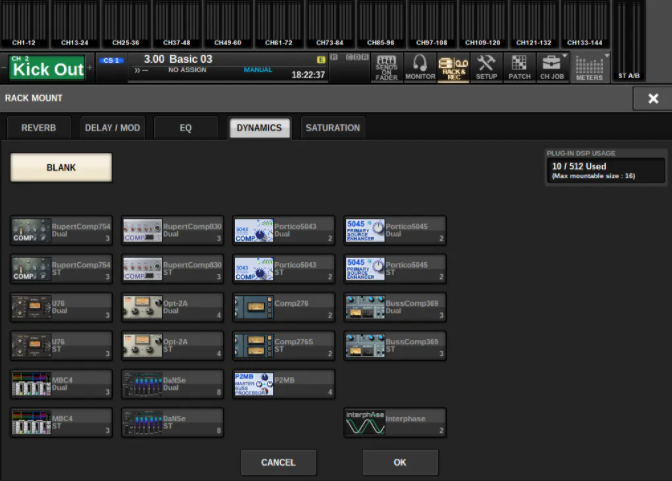Click the CH61-72 meter bank
The width and height of the screenshot is (672, 481).
point(279,24)
